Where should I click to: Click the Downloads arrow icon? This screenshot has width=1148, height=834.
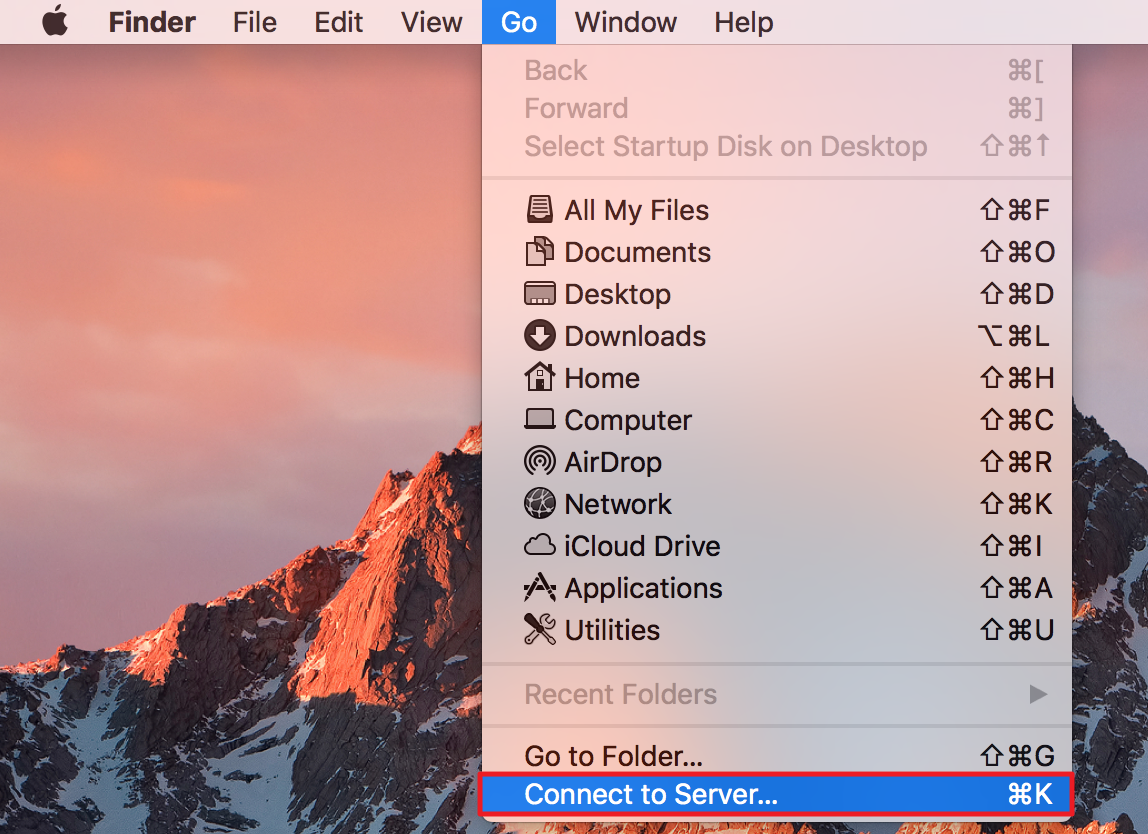click(x=540, y=335)
